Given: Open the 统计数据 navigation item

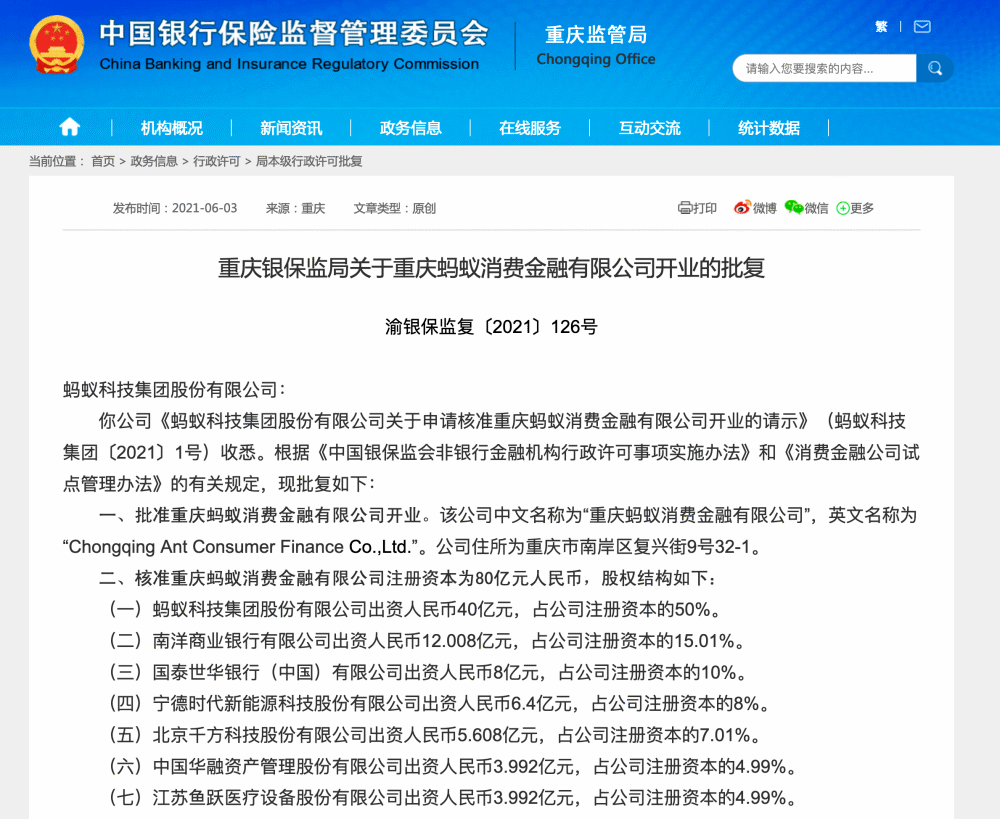Looking at the screenshot, I should tap(769, 128).
